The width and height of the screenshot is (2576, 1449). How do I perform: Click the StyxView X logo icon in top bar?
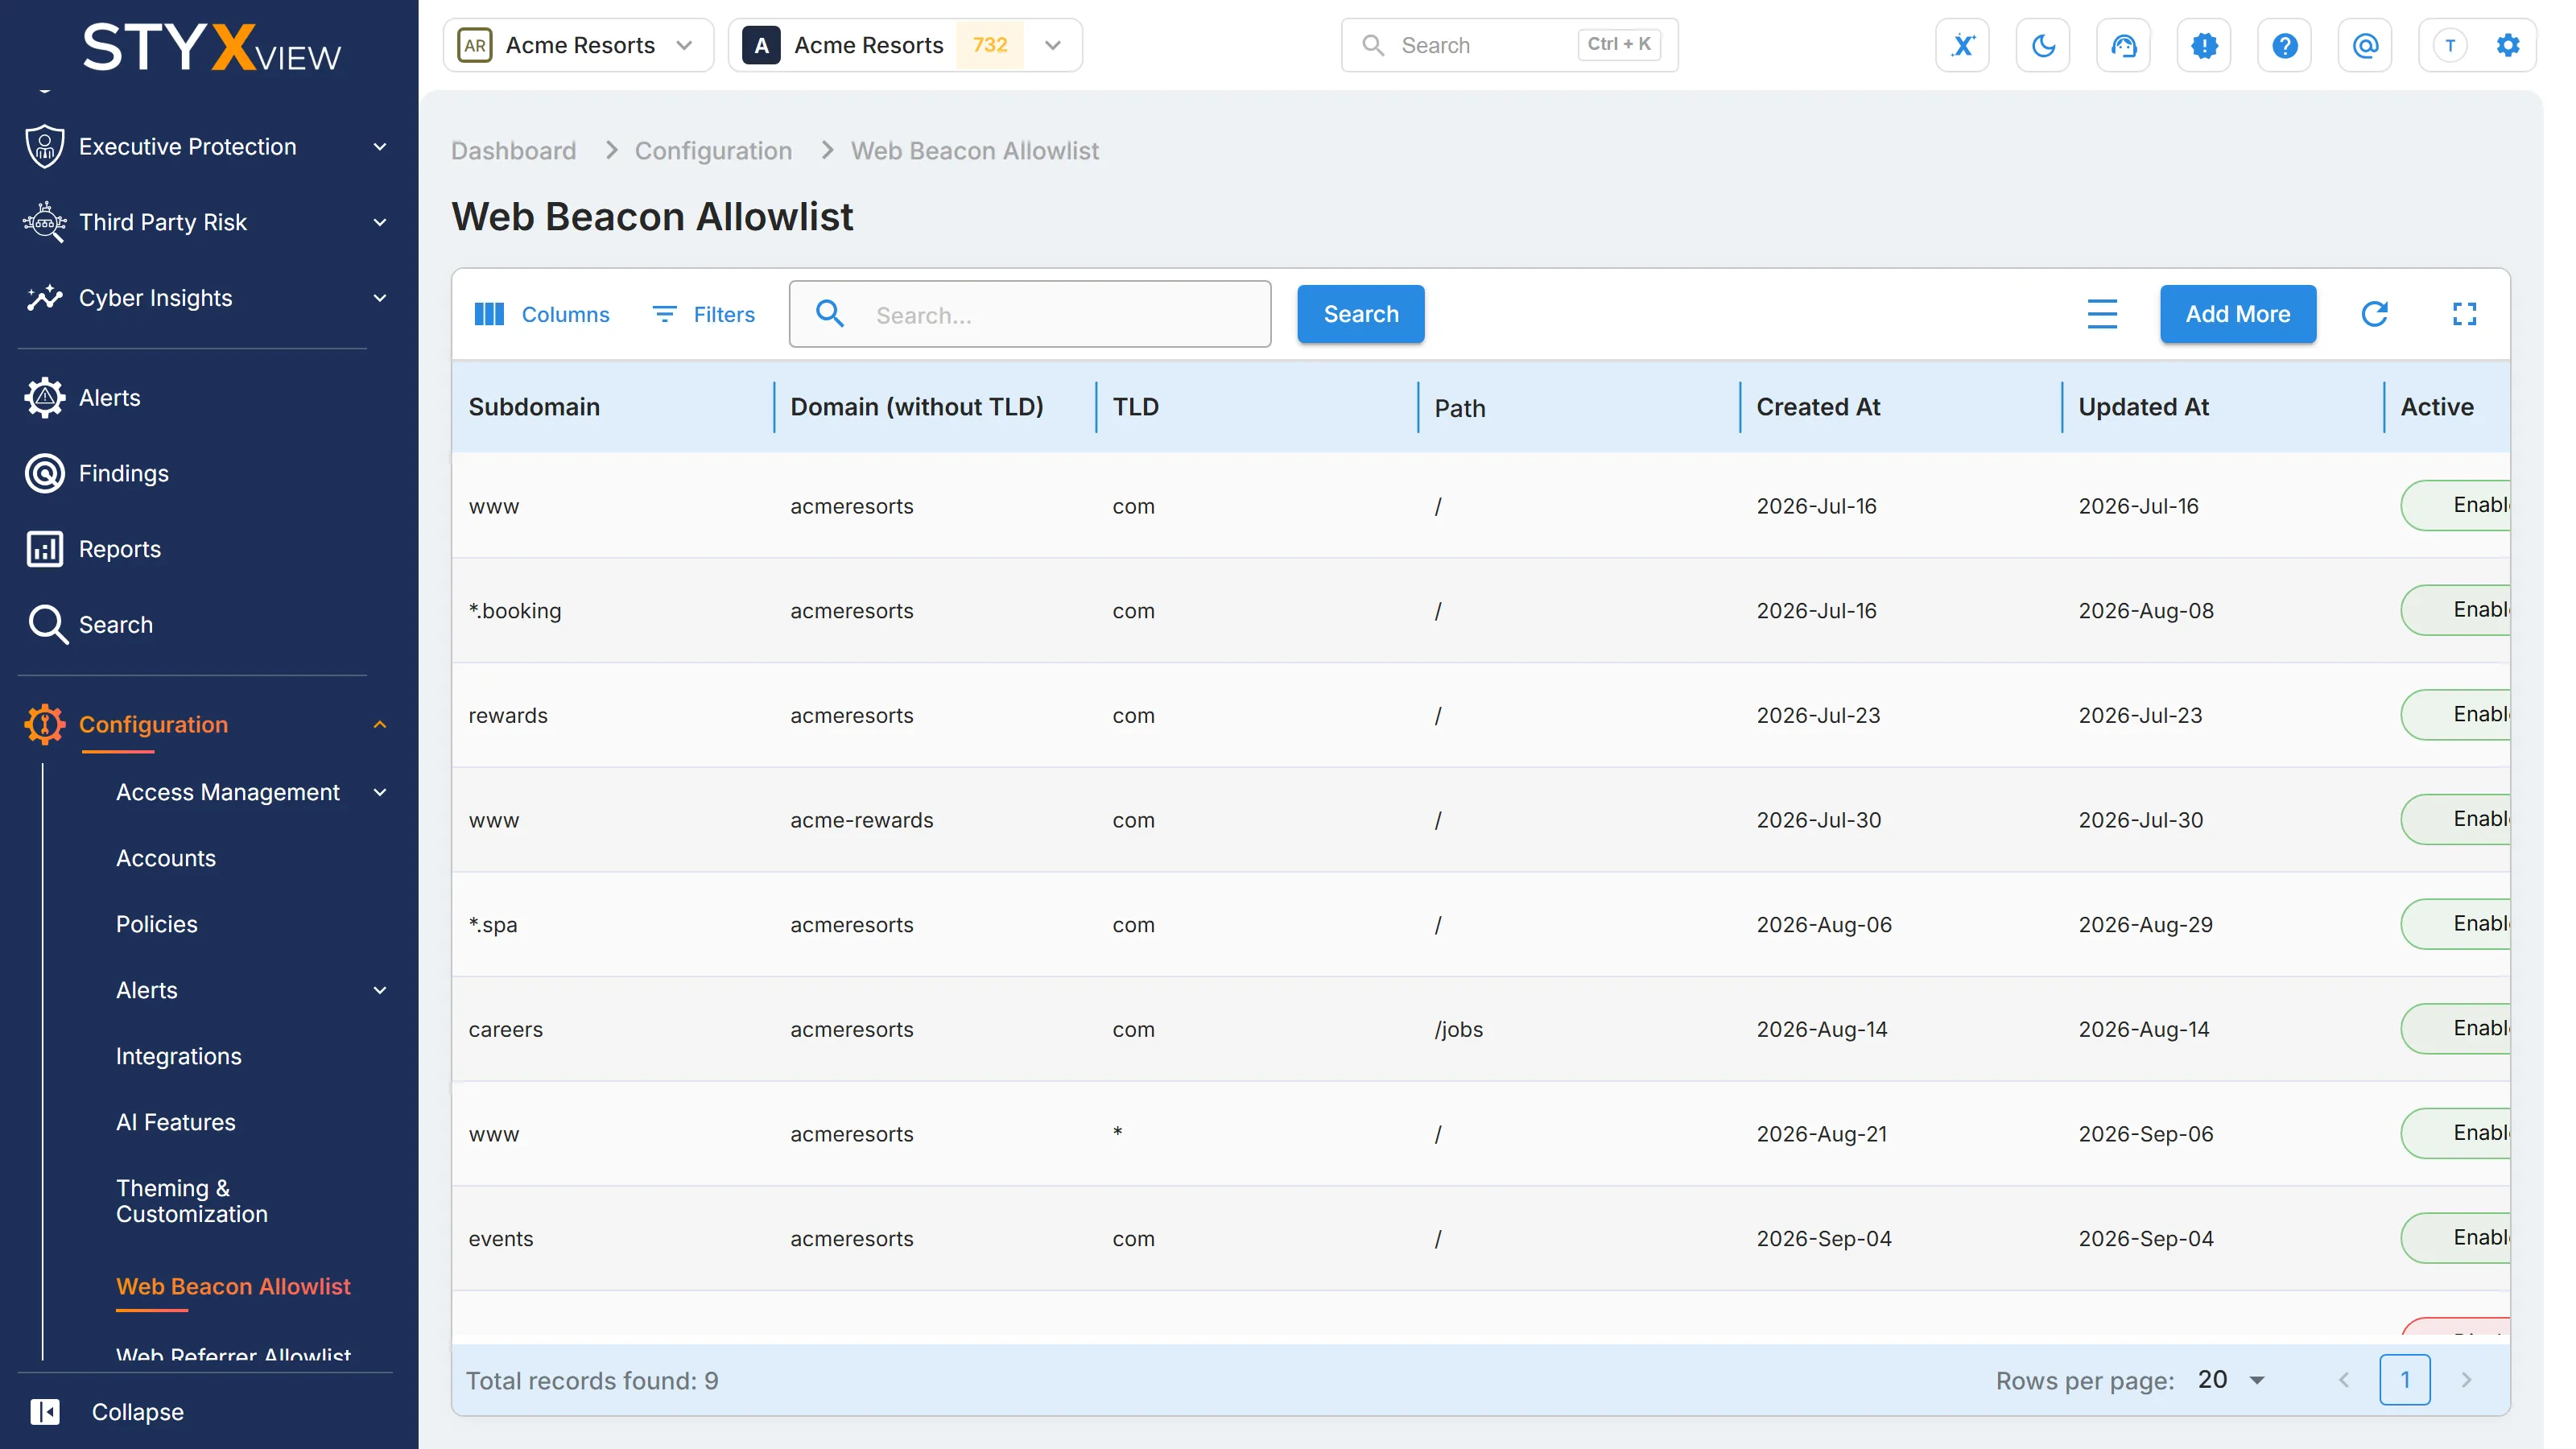coord(1962,45)
